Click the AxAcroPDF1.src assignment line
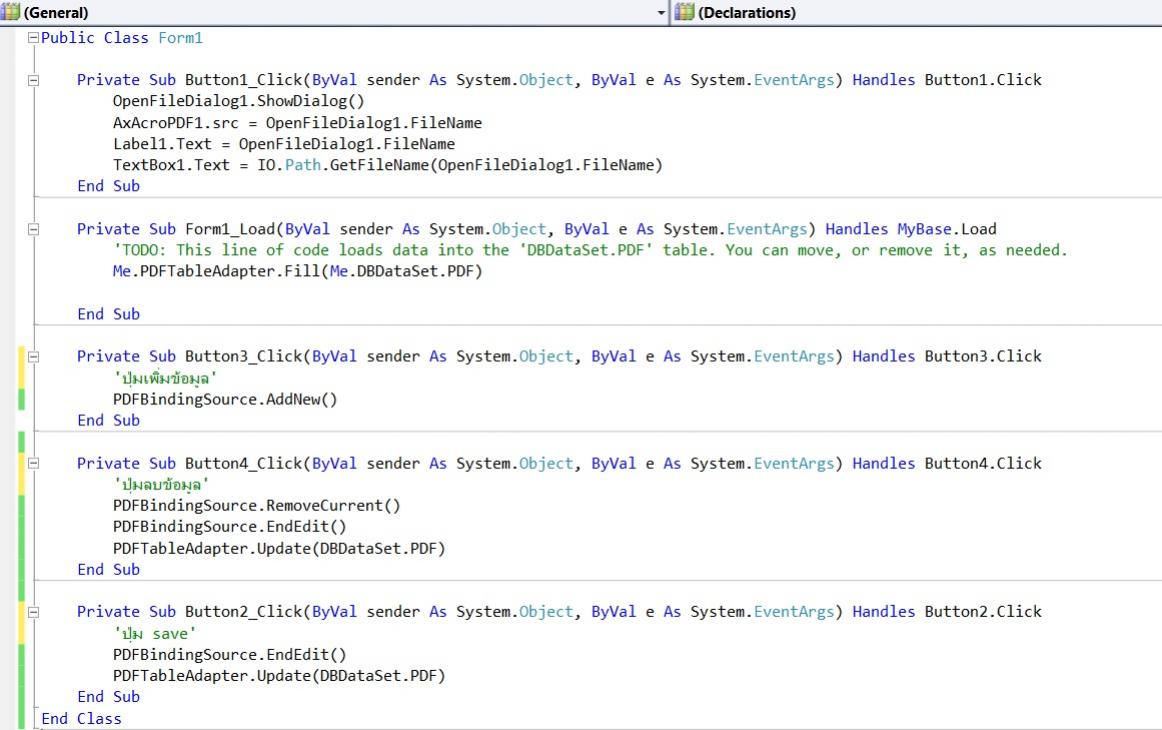Viewport: 1162px width, 730px height. pos(297,123)
